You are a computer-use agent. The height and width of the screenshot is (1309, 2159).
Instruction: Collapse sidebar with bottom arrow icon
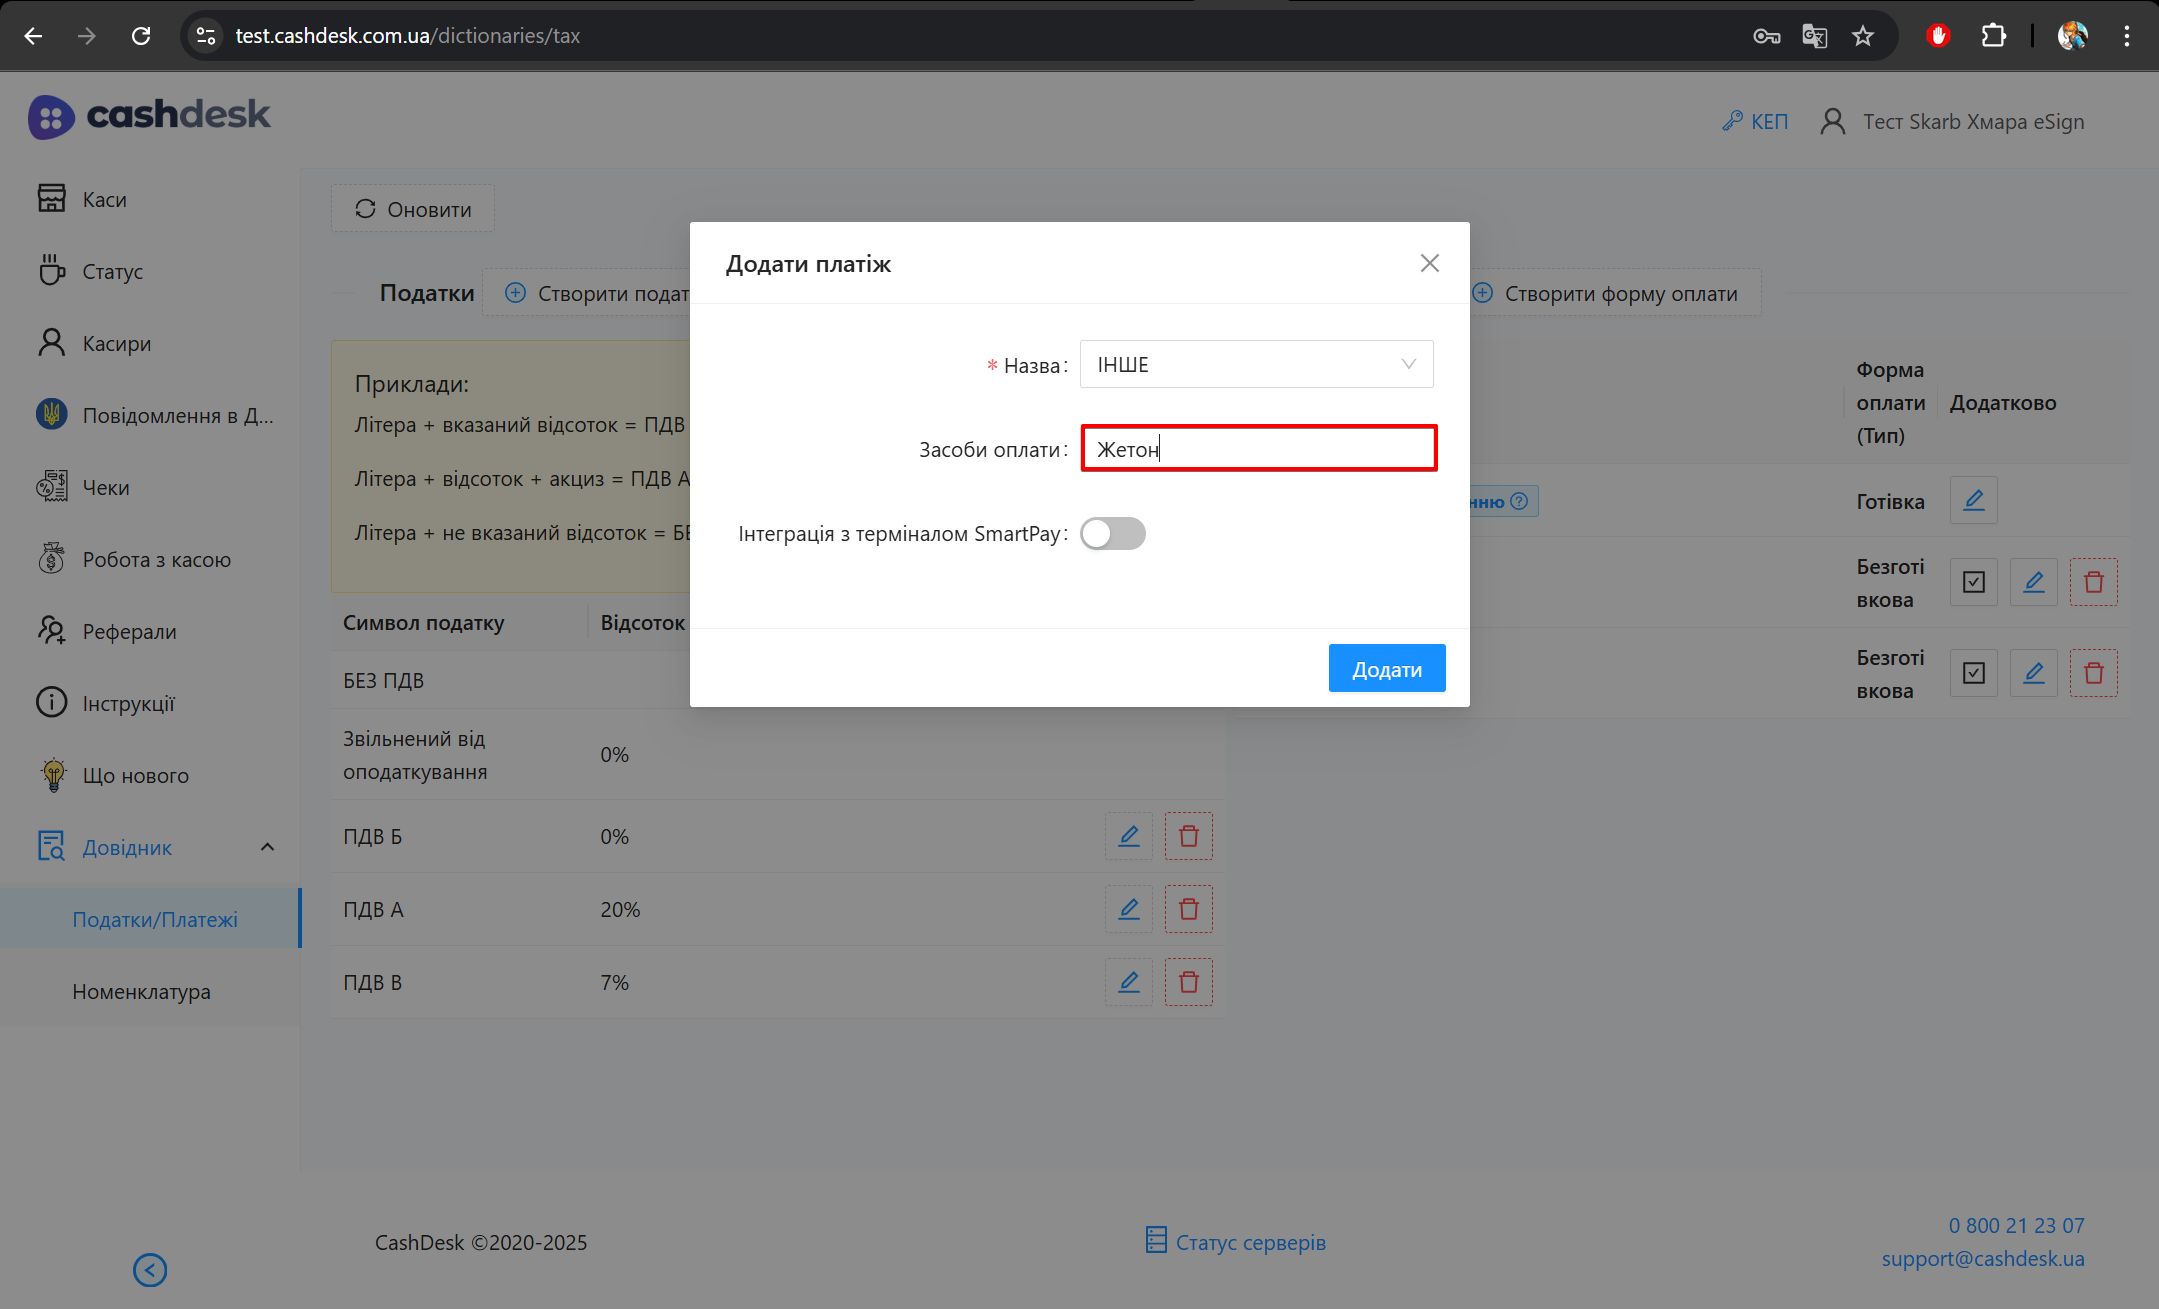pyautogui.click(x=150, y=1270)
